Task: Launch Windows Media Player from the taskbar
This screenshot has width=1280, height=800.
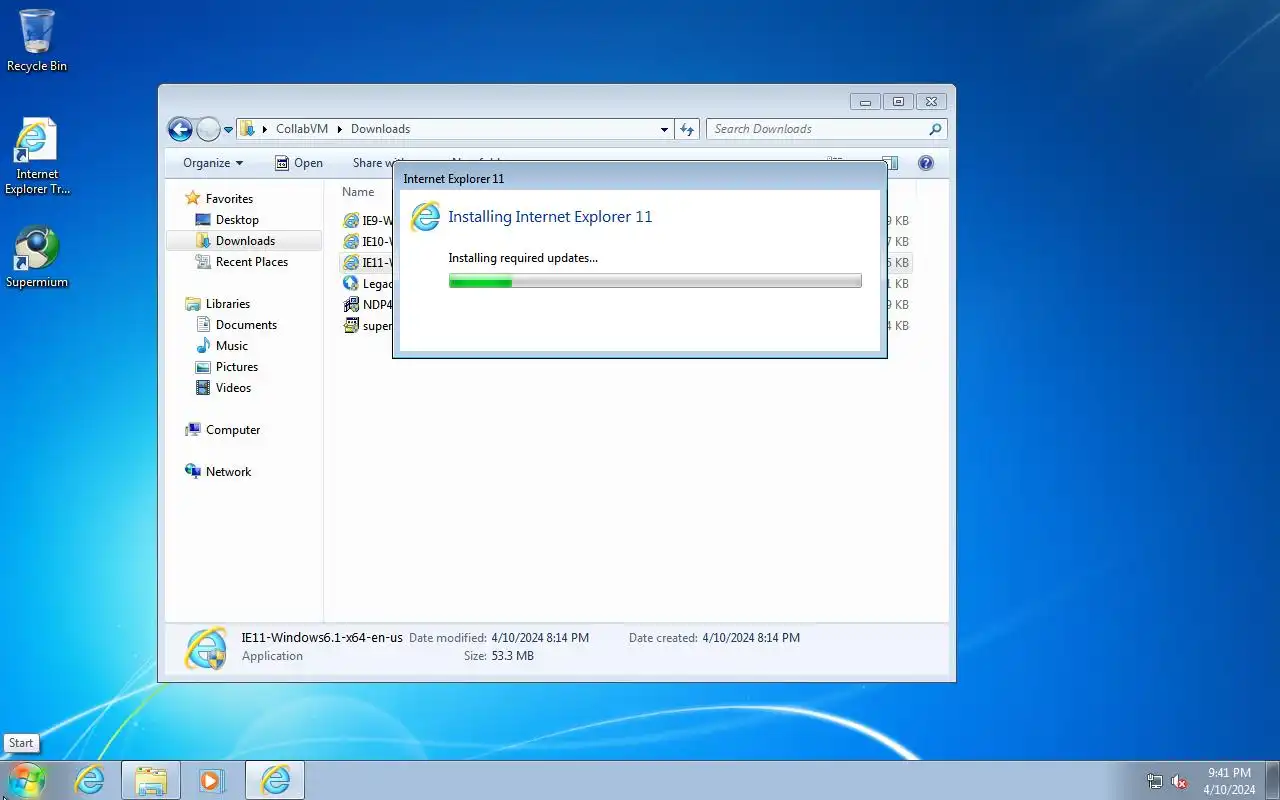Action: click(212, 780)
